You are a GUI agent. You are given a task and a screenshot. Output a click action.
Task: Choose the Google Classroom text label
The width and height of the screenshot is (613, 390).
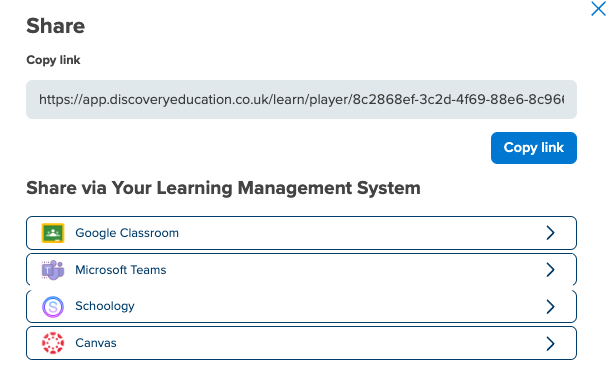pyautogui.click(x=127, y=233)
